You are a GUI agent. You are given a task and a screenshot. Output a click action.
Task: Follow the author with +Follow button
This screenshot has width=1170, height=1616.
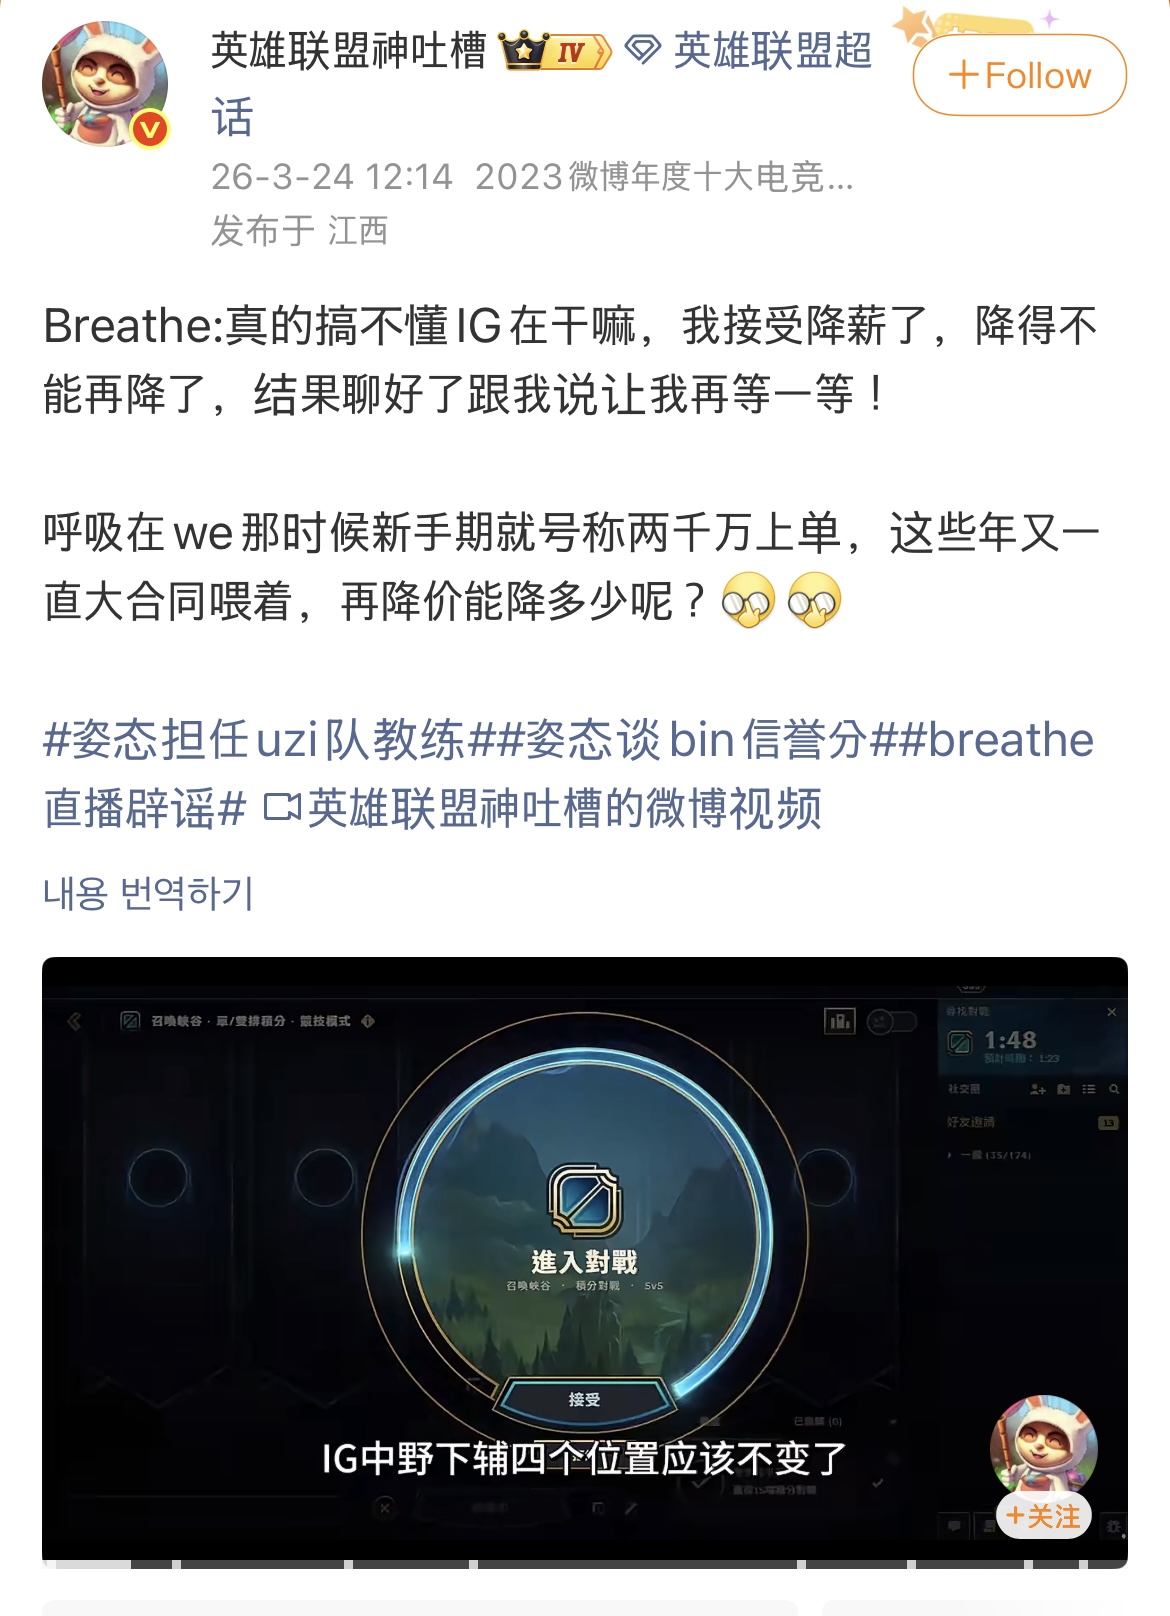coord(1019,75)
